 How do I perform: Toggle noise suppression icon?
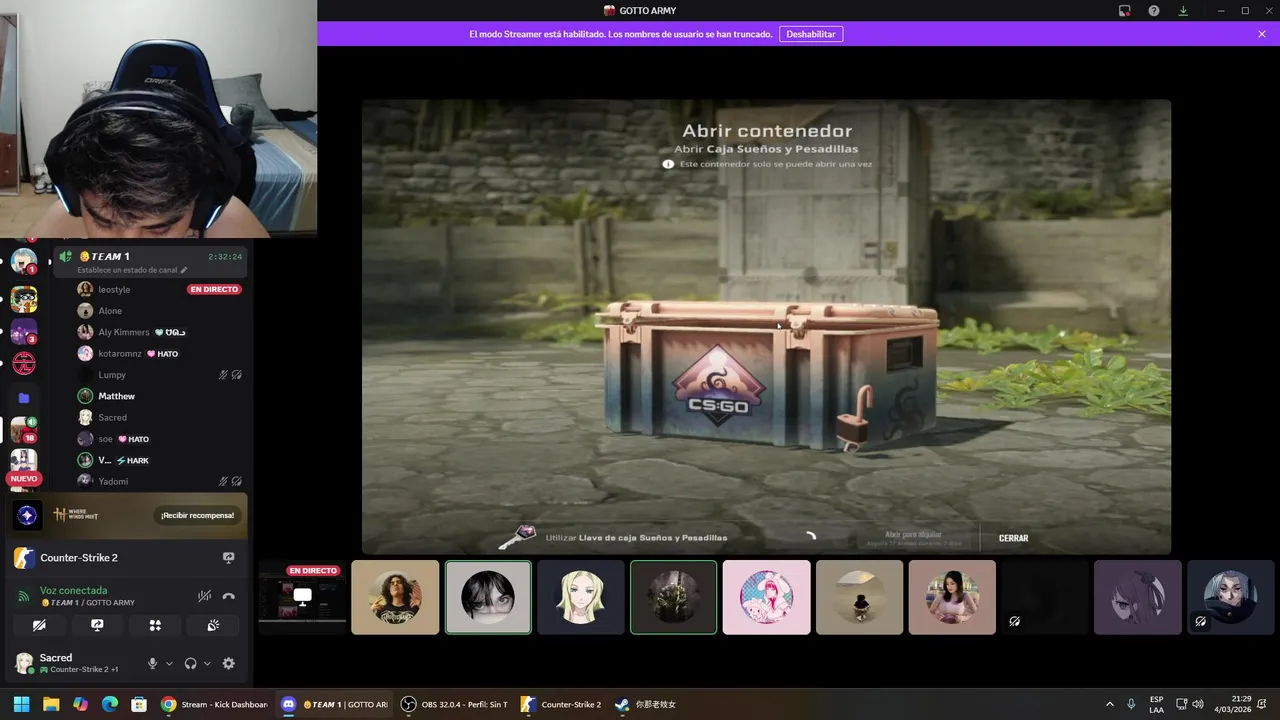[x=204, y=596]
